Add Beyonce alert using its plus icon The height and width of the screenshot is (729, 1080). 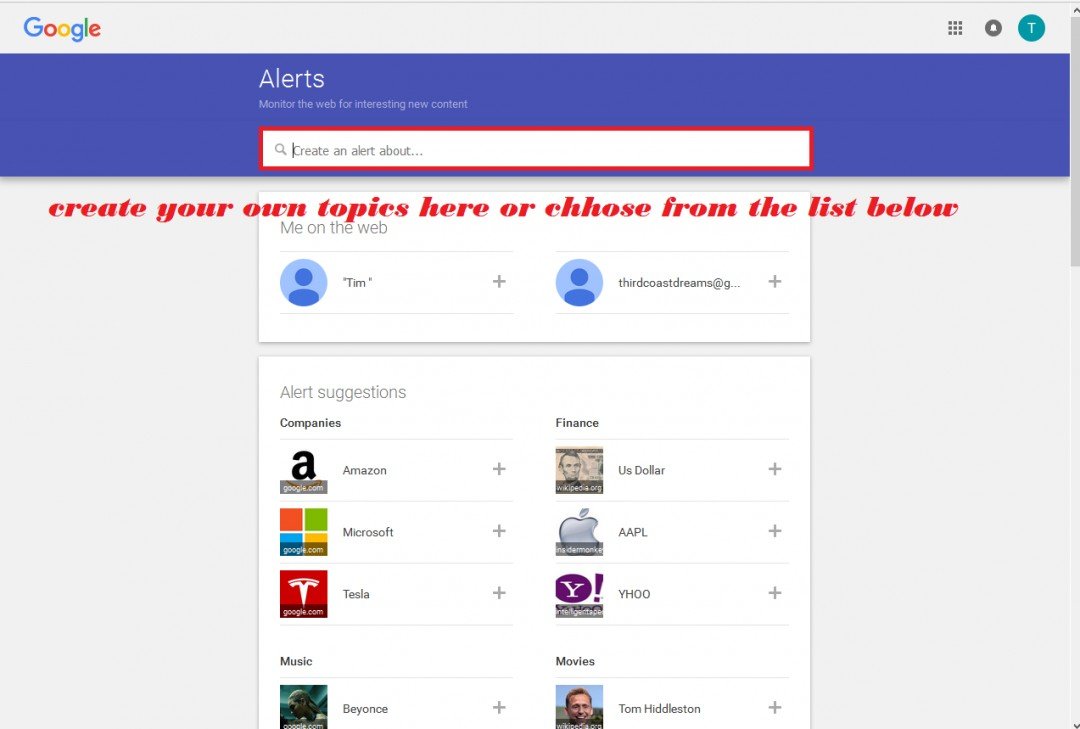click(x=499, y=708)
